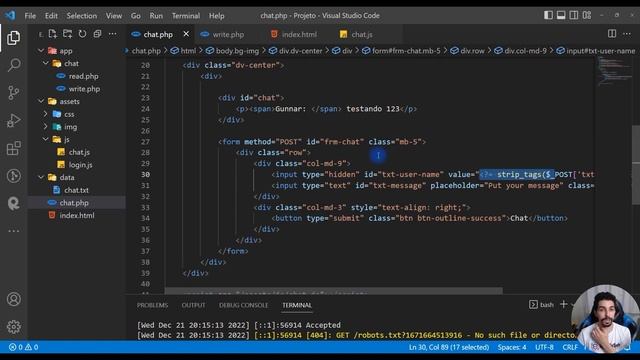
Task: Open the Extensions view
Action: (x=13, y=148)
